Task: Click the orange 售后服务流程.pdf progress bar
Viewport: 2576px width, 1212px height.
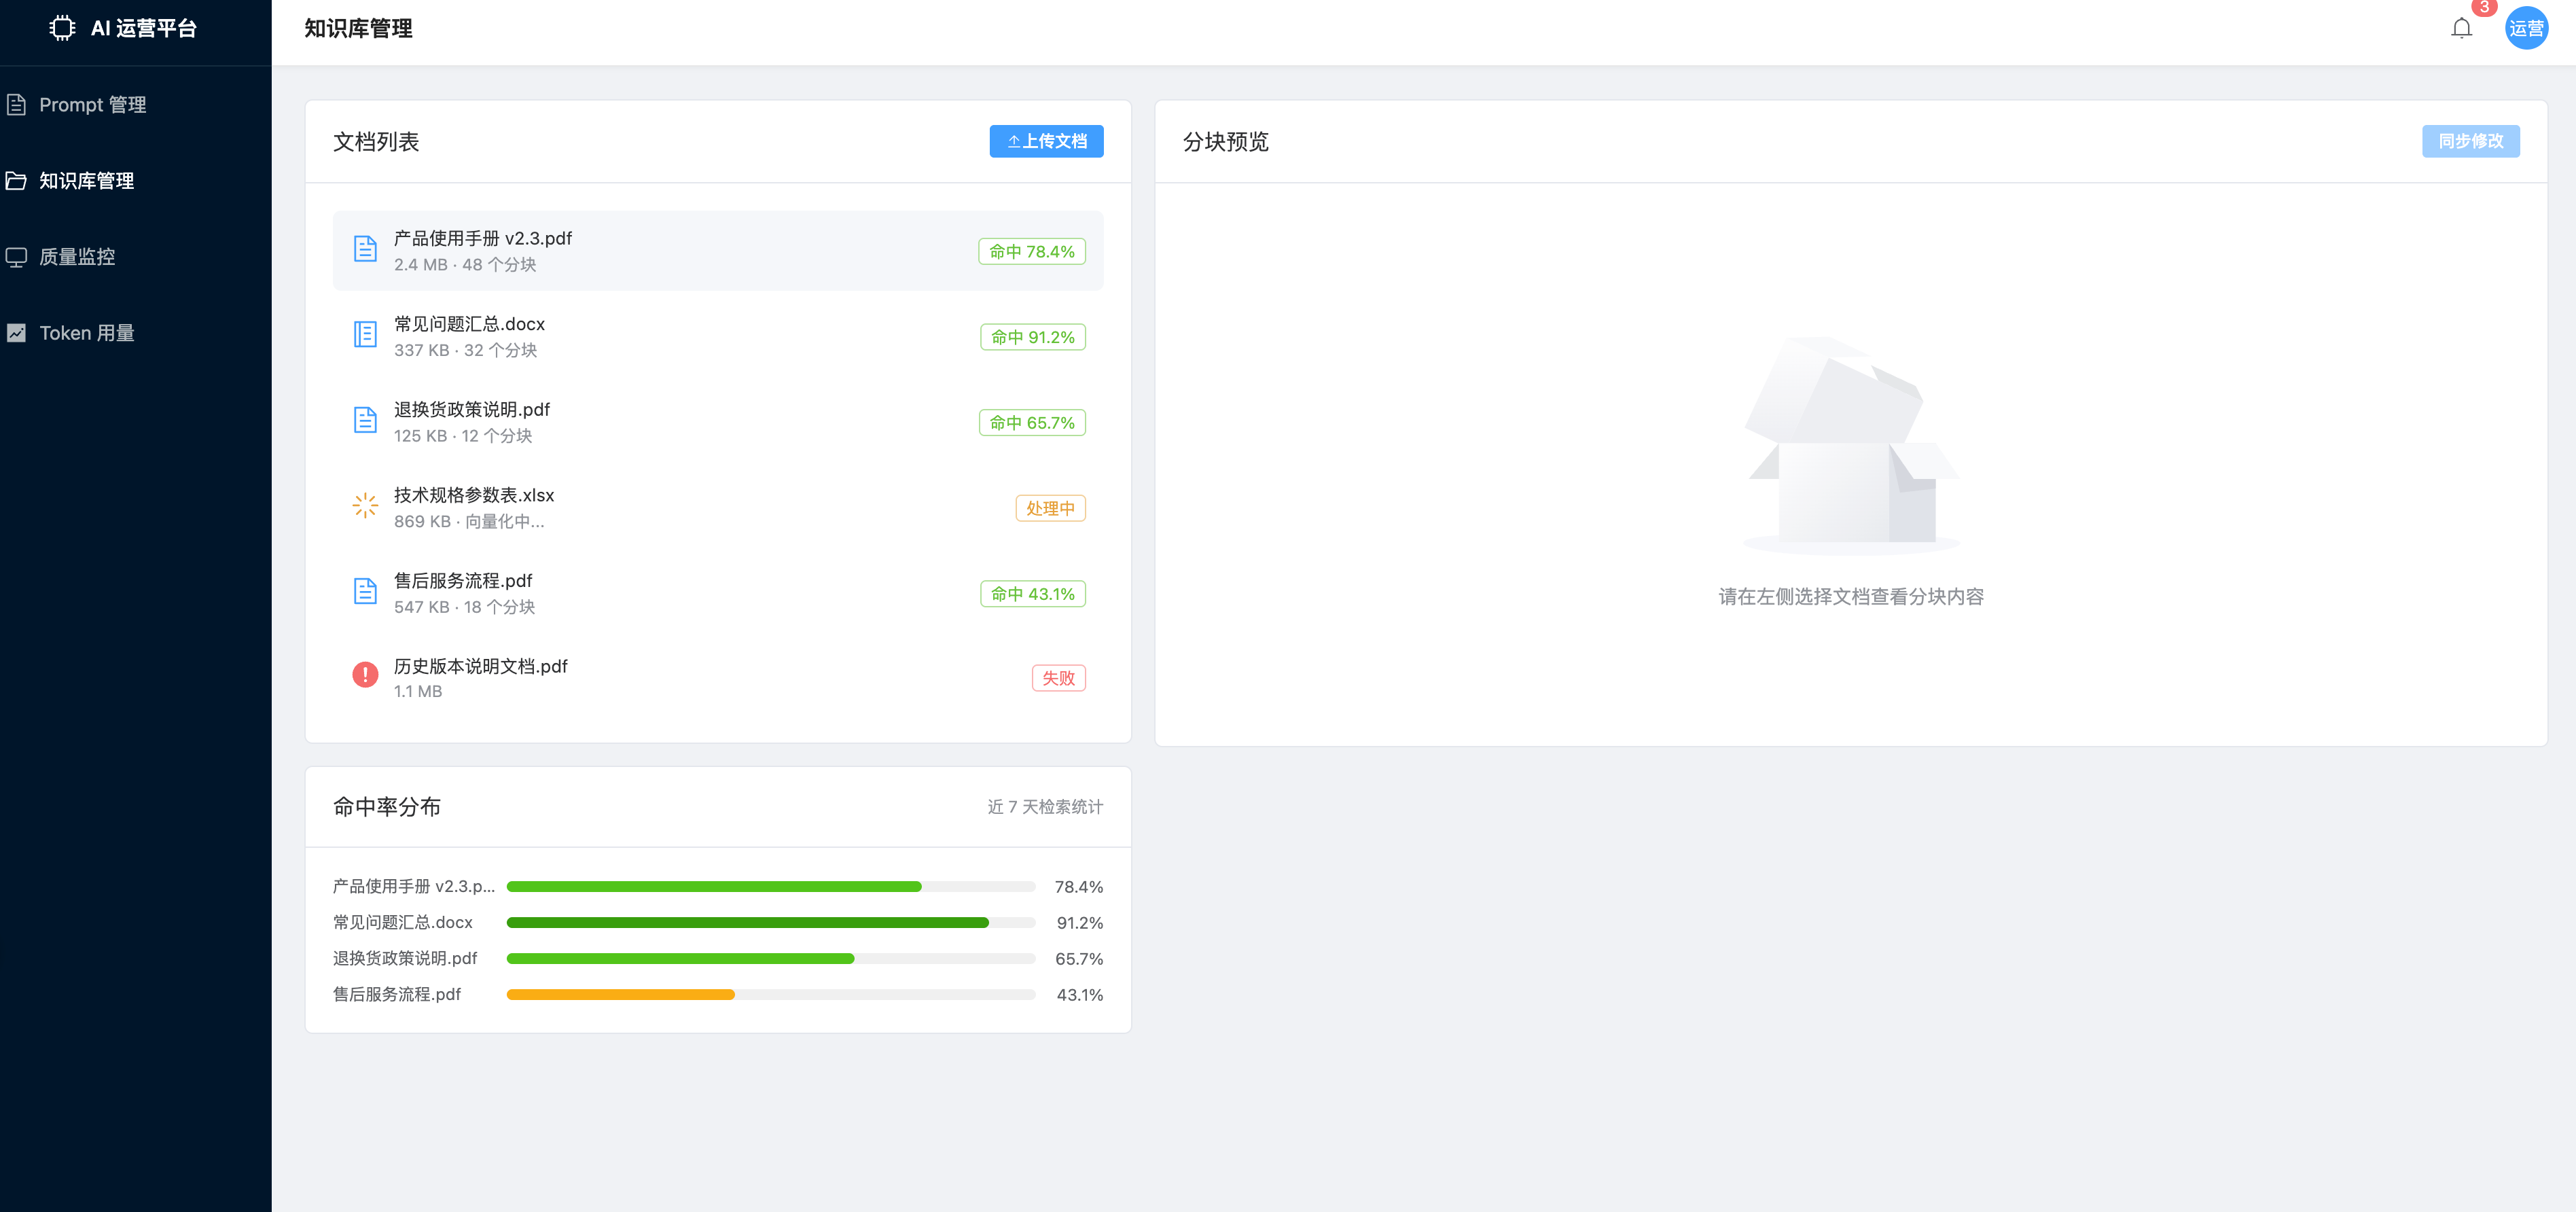Action: click(x=770, y=995)
